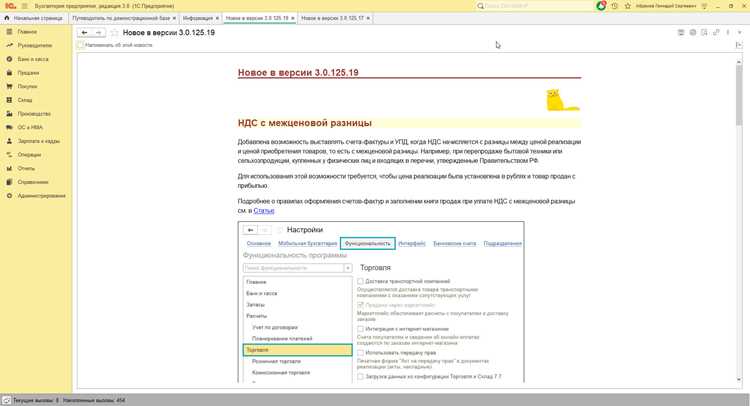
Task: Follow the Статье hyperlink in the article
Action: pyautogui.click(x=264, y=211)
